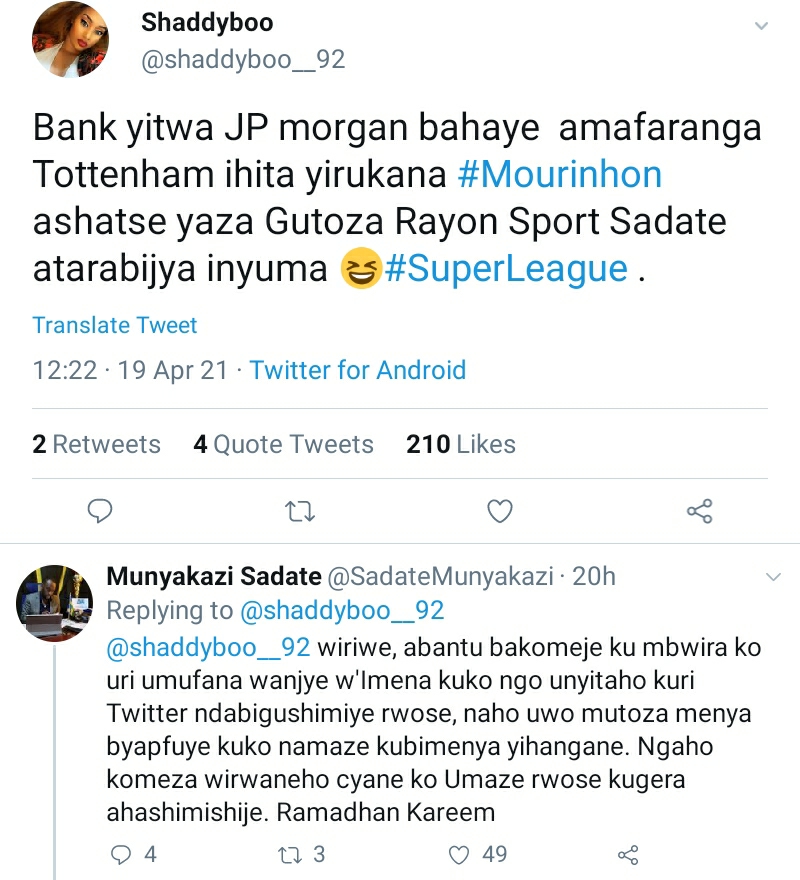Viewport: 800px width, 880px height.
Task: Open Shaddyboo tweet options chevron
Action: [x=763, y=26]
